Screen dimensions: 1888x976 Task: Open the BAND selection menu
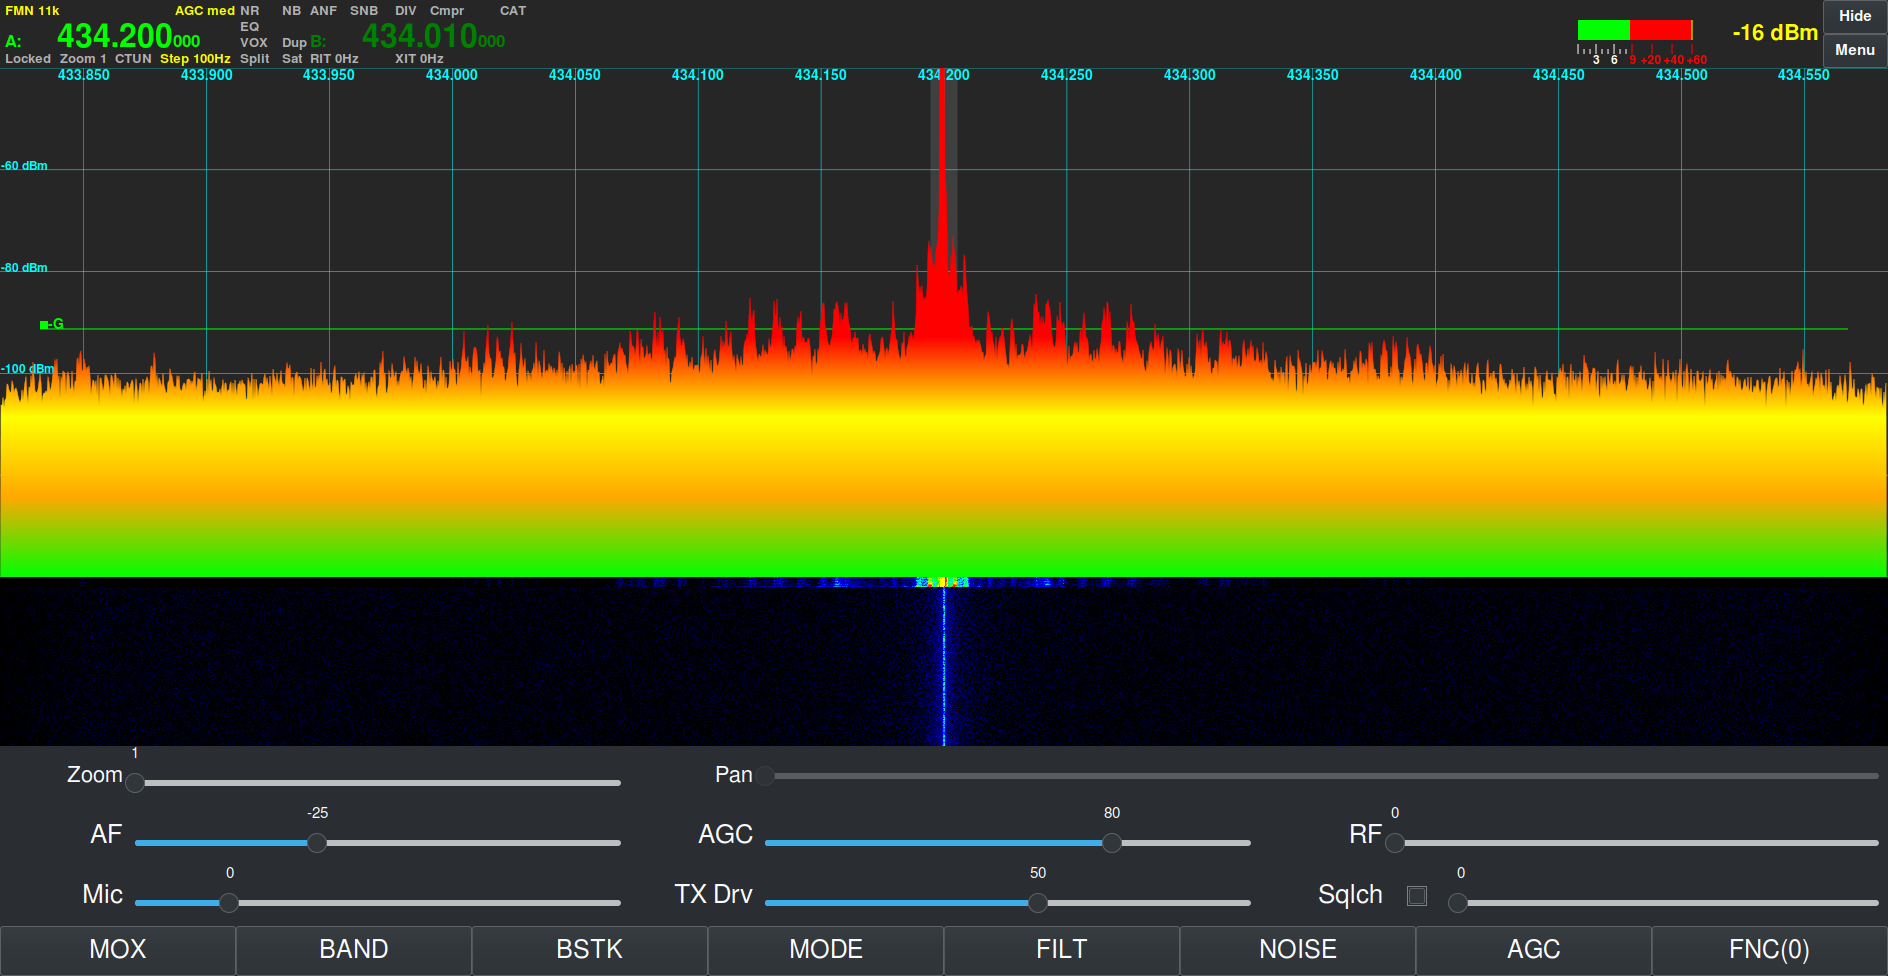pyautogui.click(x=354, y=950)
